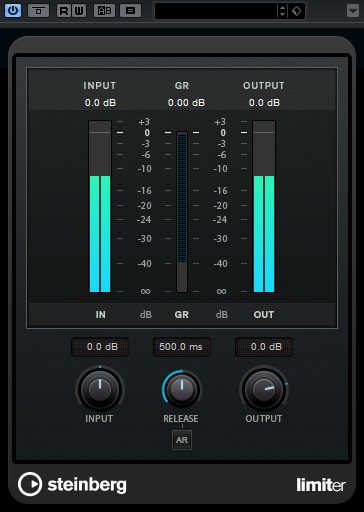Click the IN label under meter

(x=101, y=315)
